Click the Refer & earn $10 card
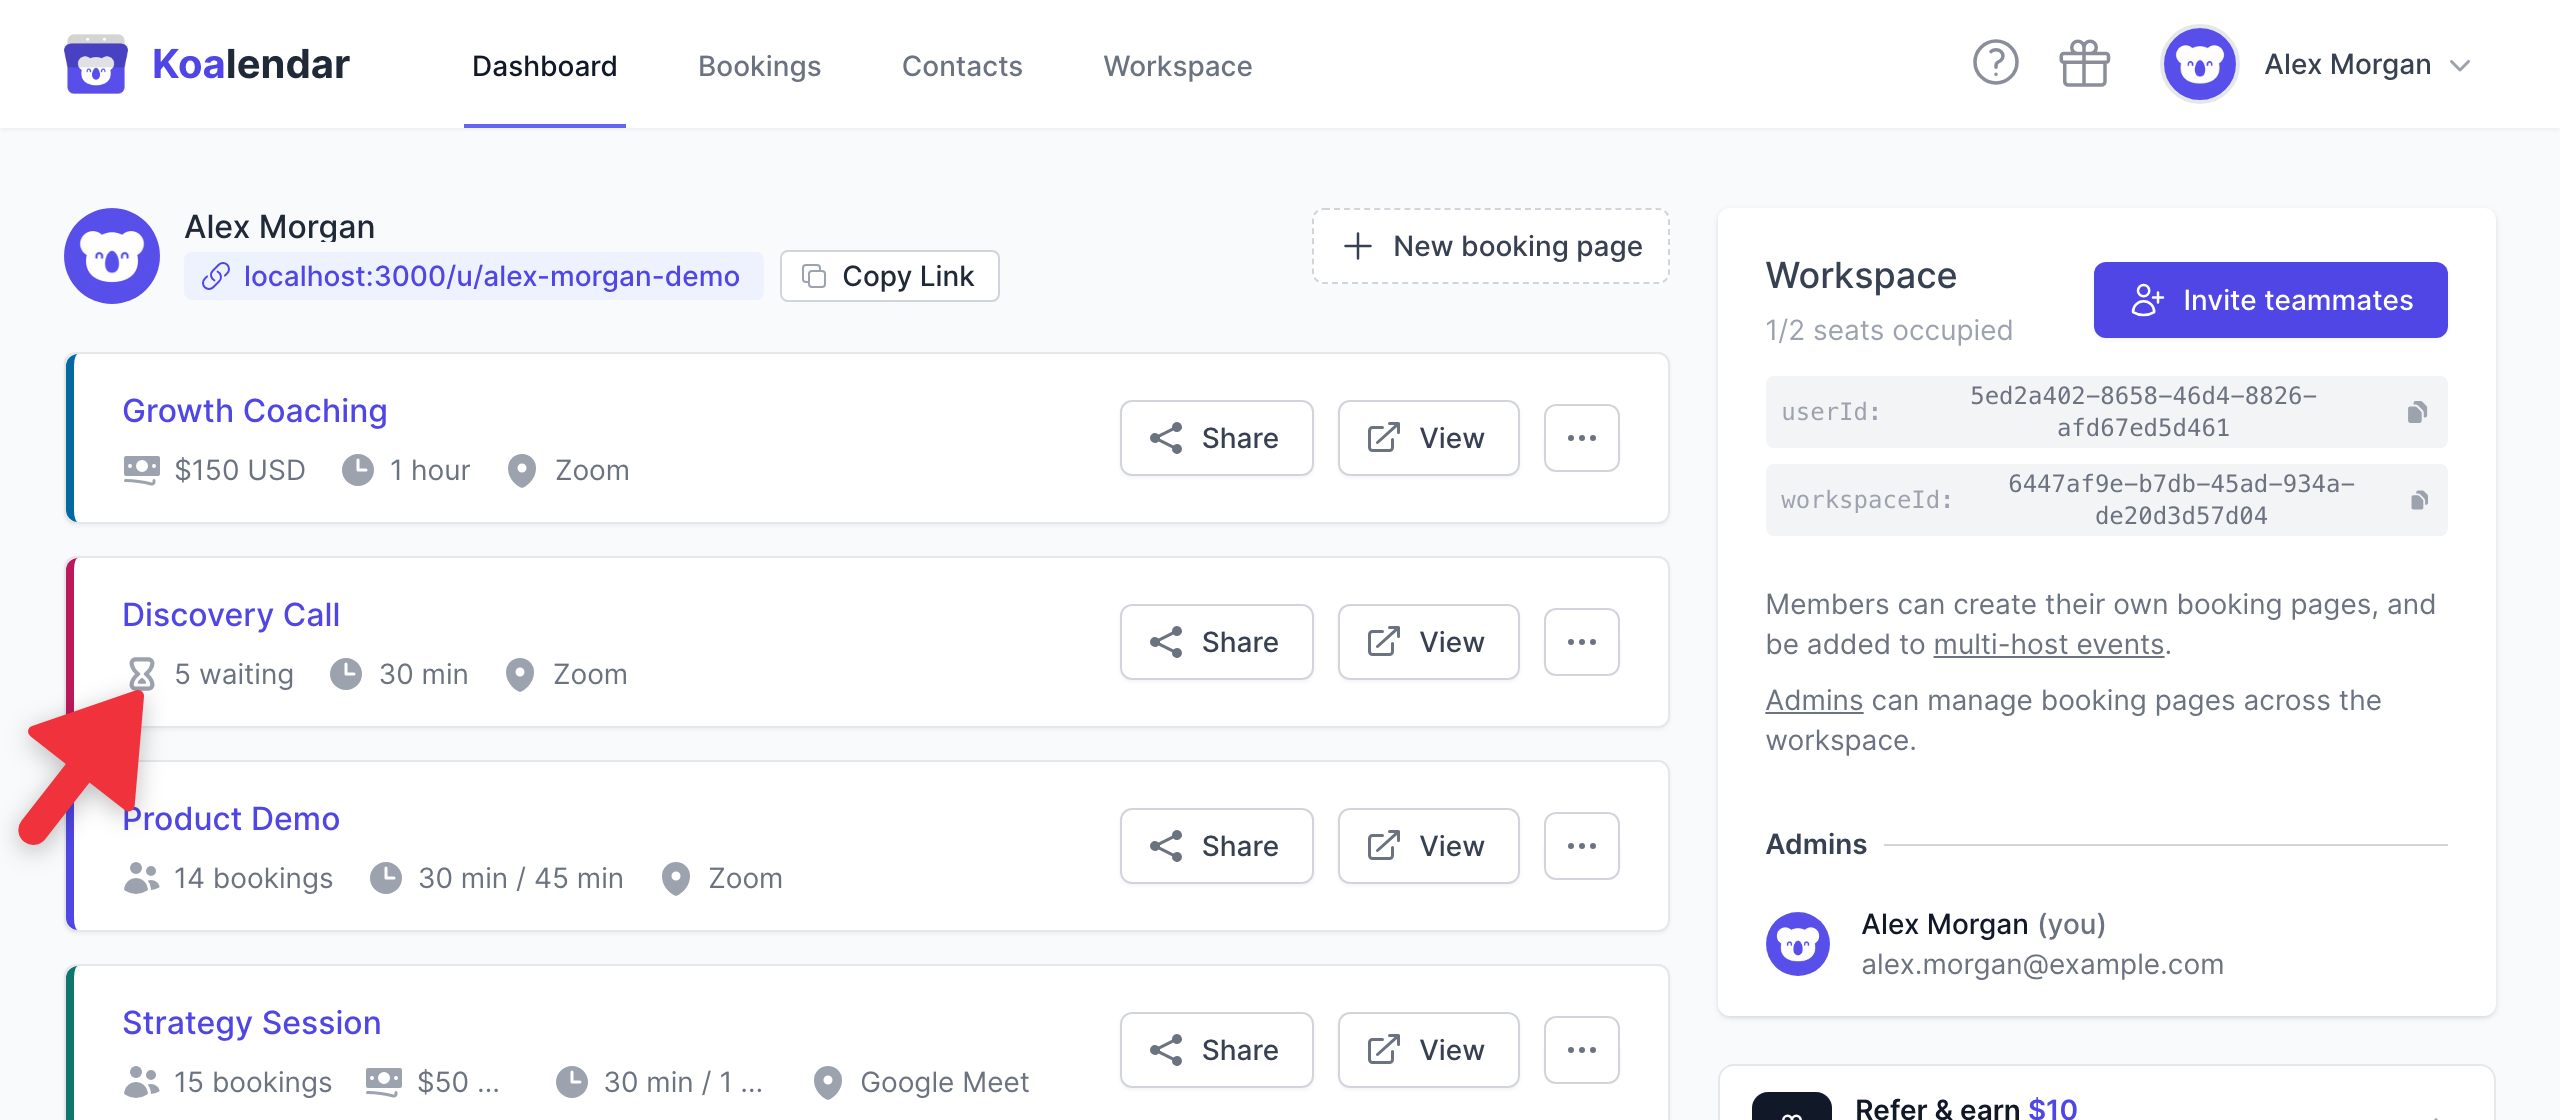Image resolution: width=2560 pixels, height=1120 pixels. pos(2106,1094)
